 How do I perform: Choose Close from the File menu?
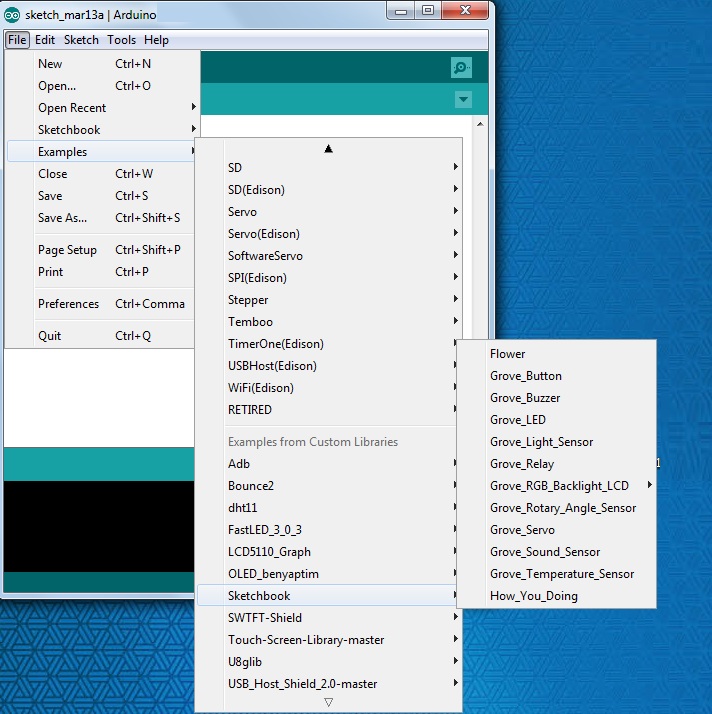click(x=101, y=173)
